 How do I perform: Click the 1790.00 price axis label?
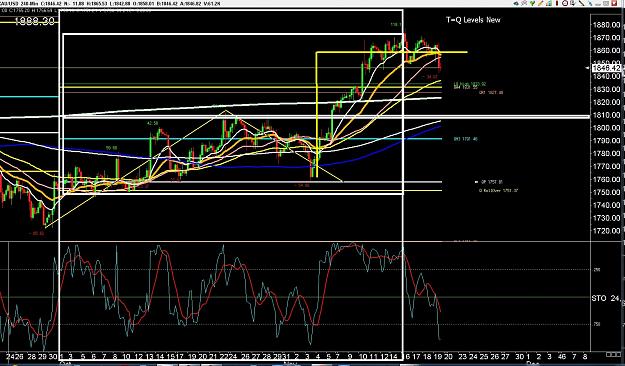607,141
